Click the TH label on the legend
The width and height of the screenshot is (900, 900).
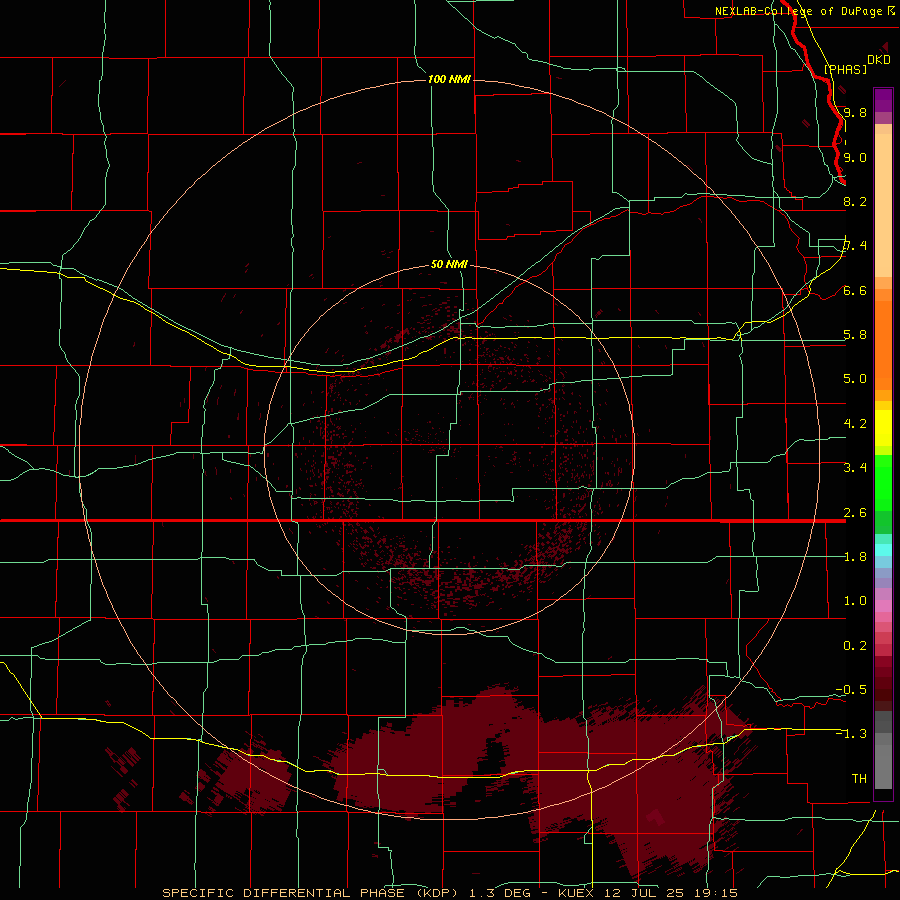tap(859, 779)
